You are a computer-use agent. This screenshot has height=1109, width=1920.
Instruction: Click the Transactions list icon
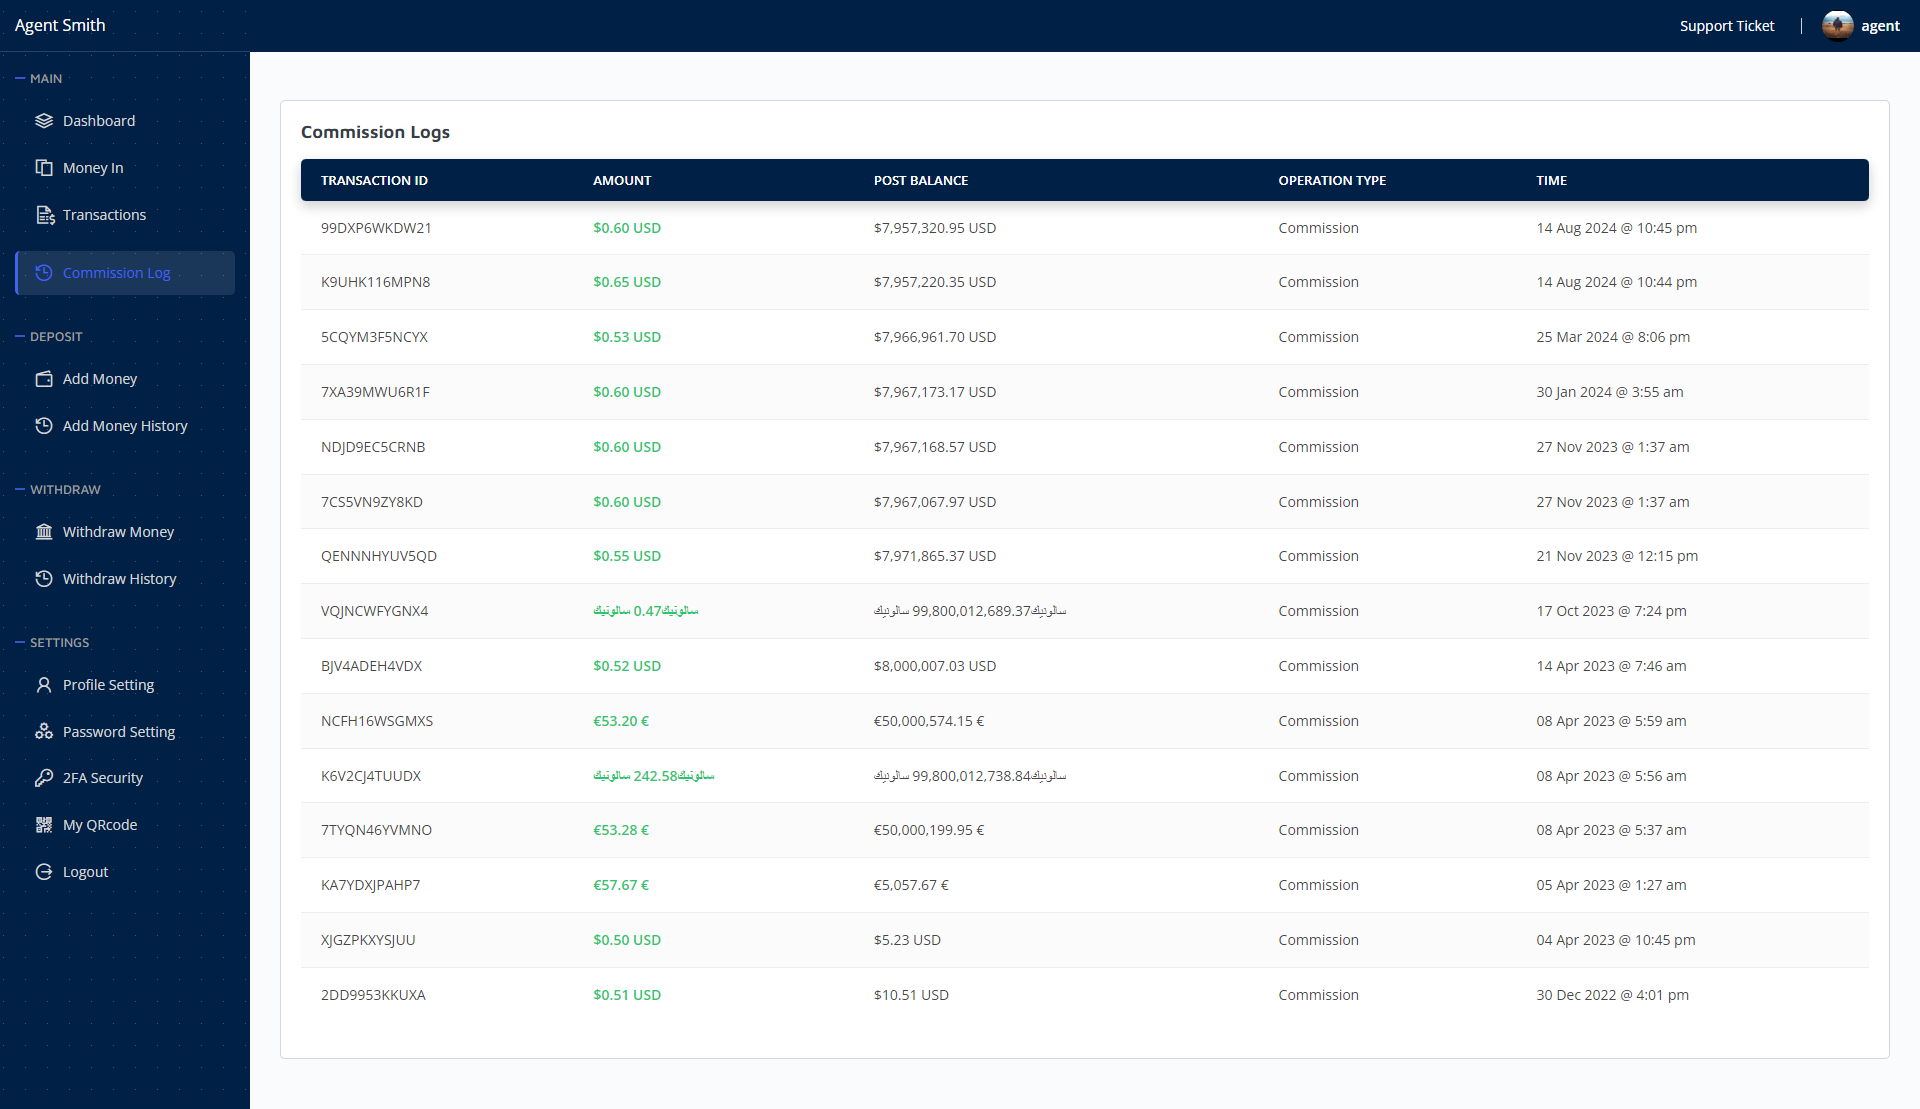pos(44,214)
